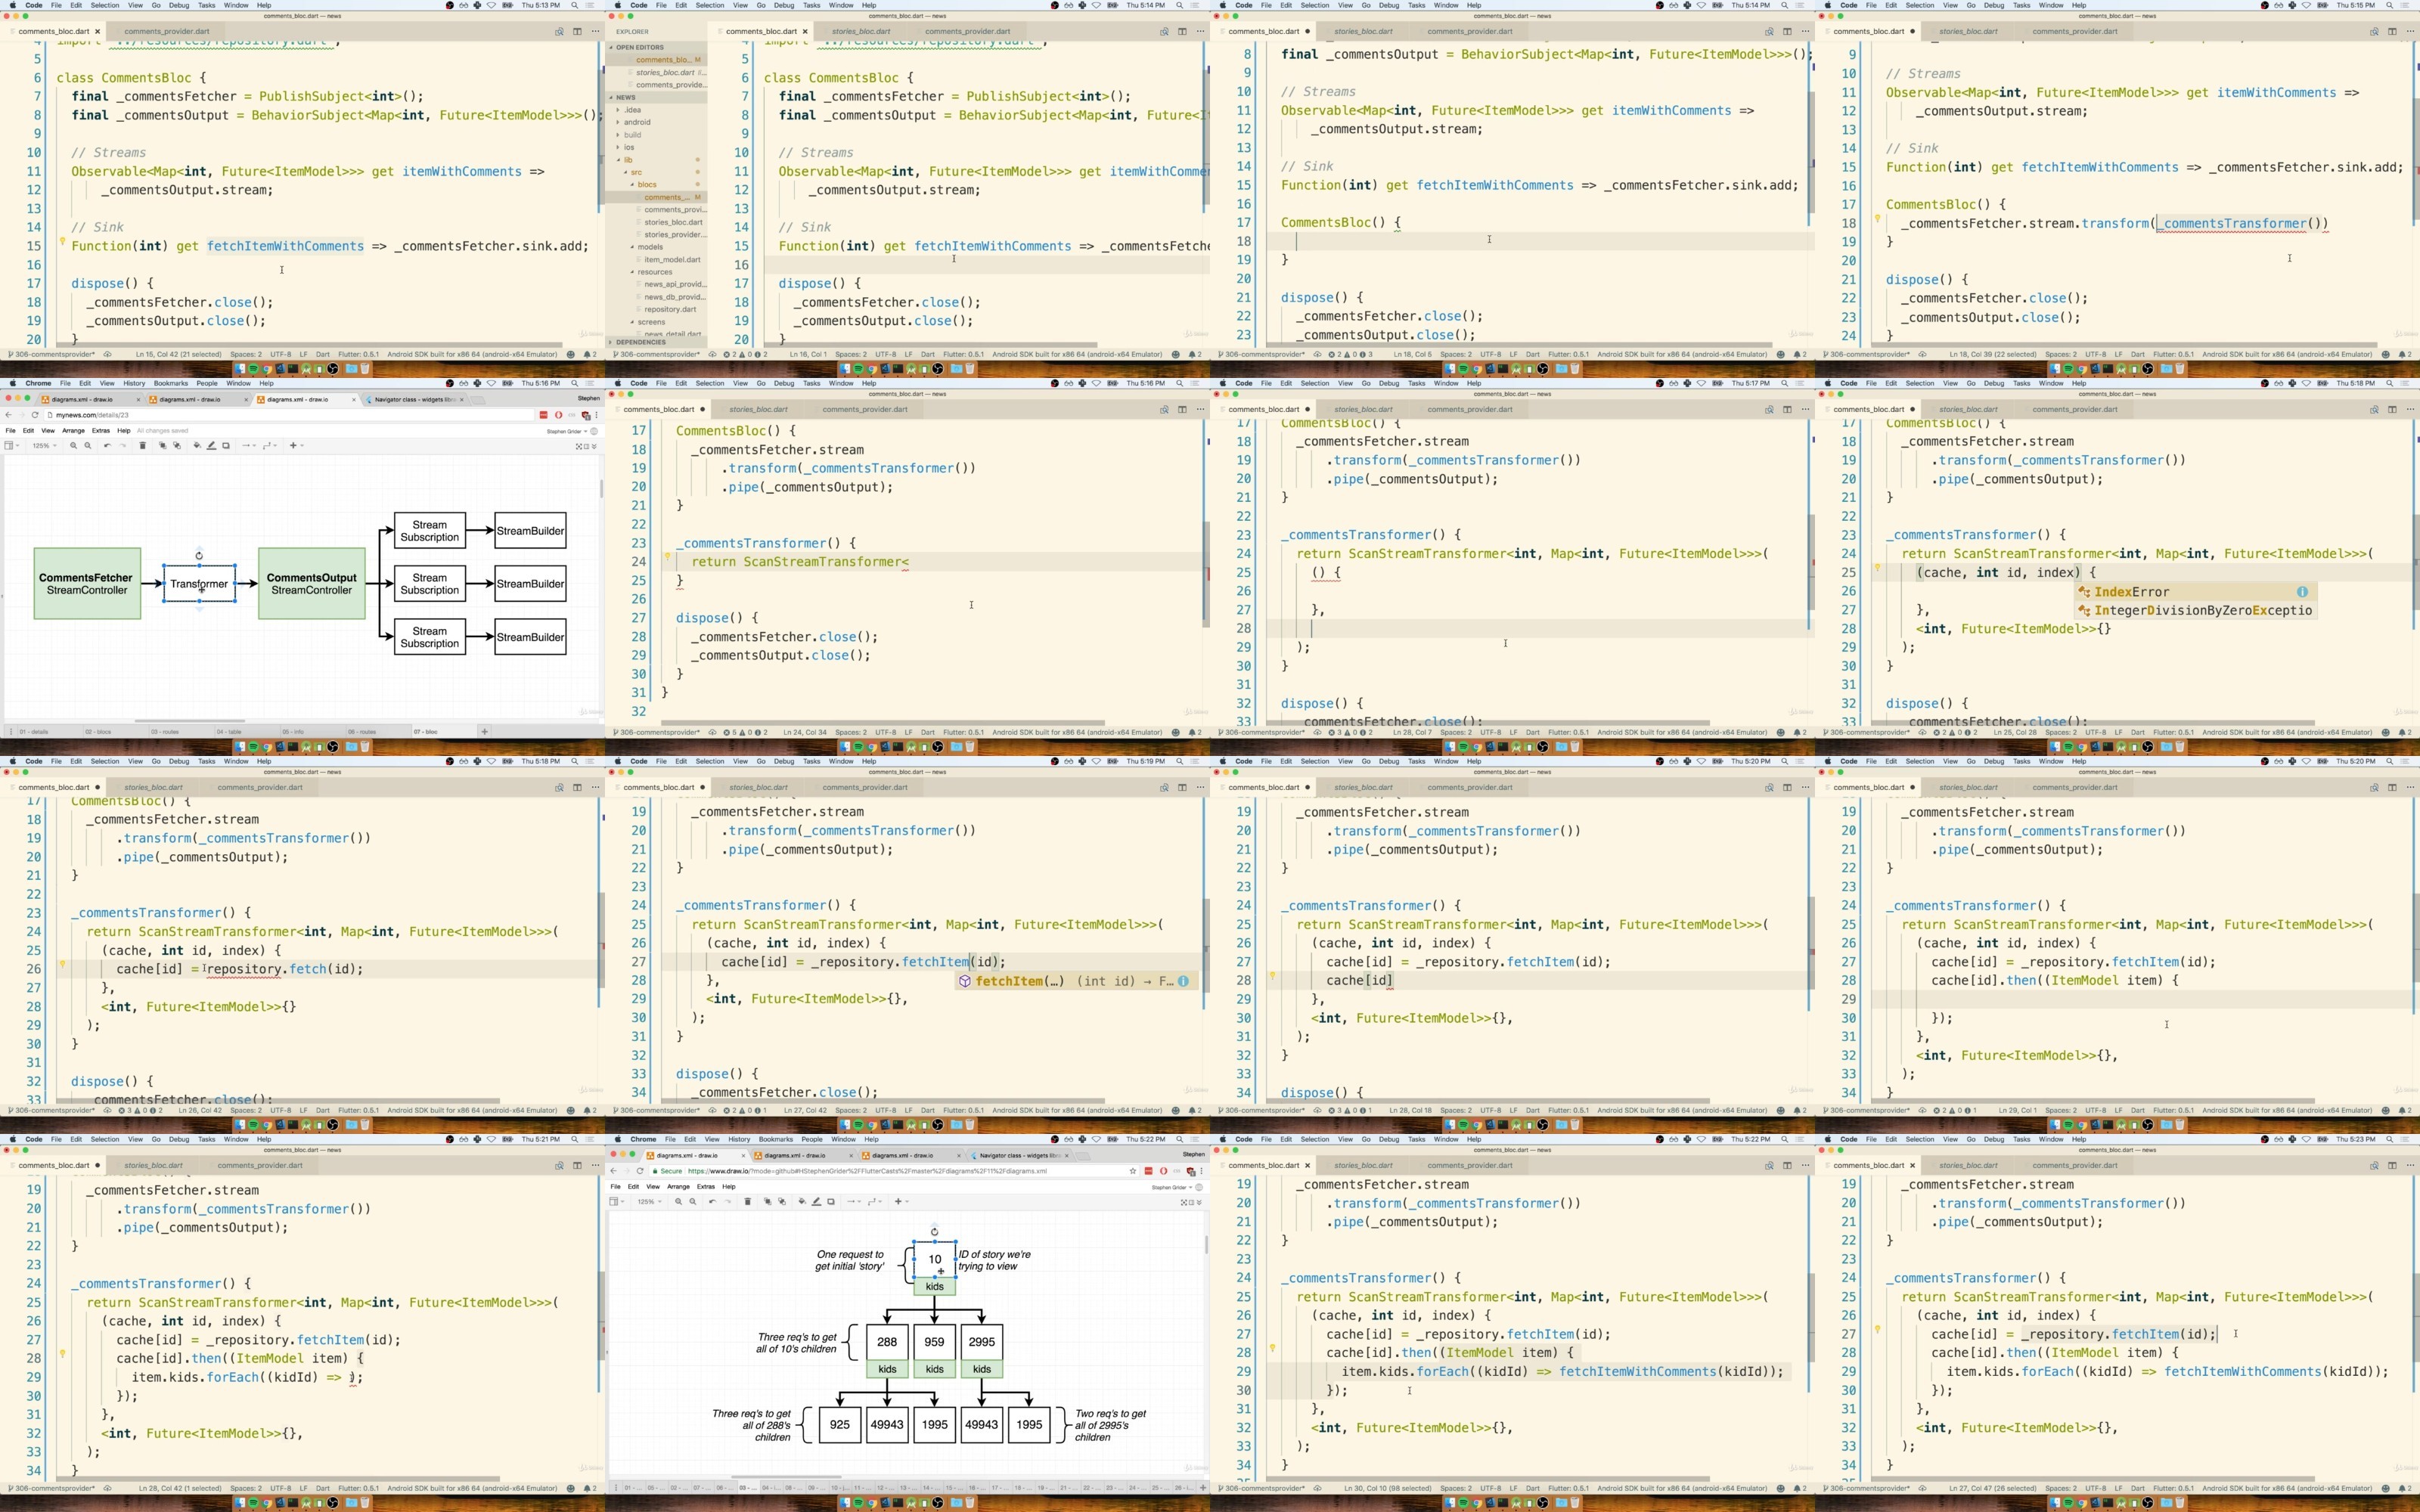Expand .idea folder in Explorer
This screenshot has height=1512, width=2420.
pos(655,110)
